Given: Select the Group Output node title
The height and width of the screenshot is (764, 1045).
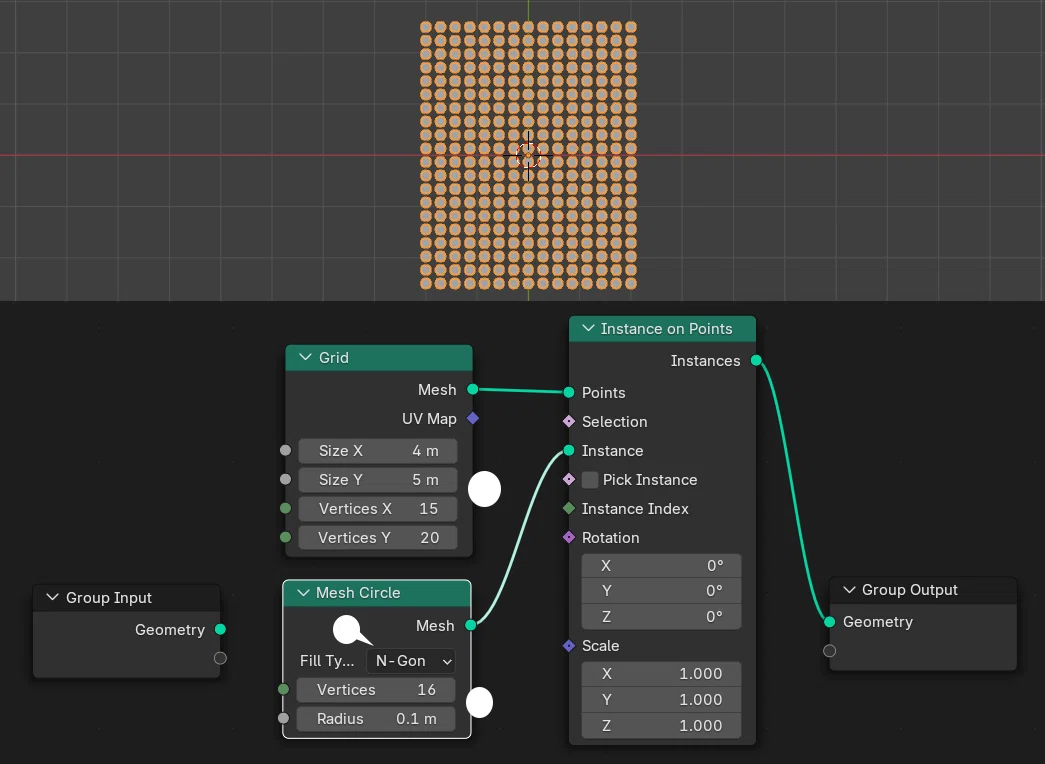Looking at the screenshot, I should click(x=910, y=590).
